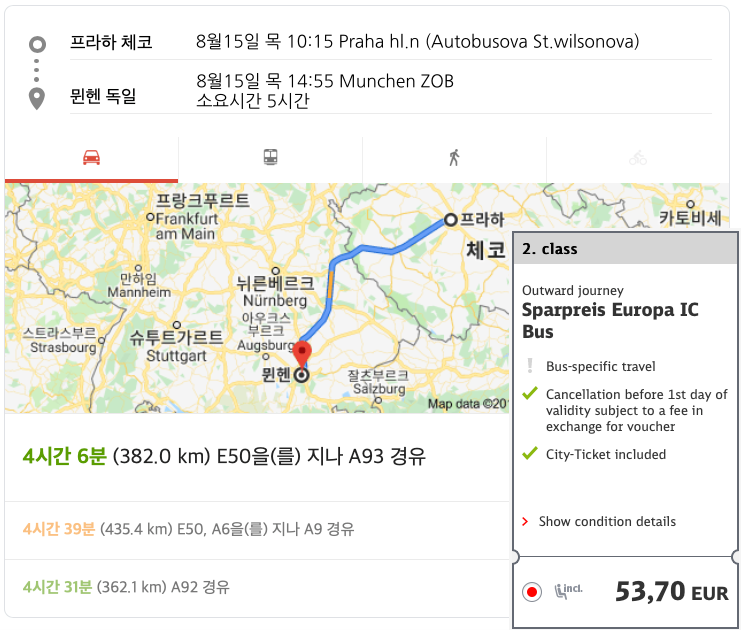This screenshot has height=630, width=741.
Task: Click the Map data copyright text
Action: [467, 404]
